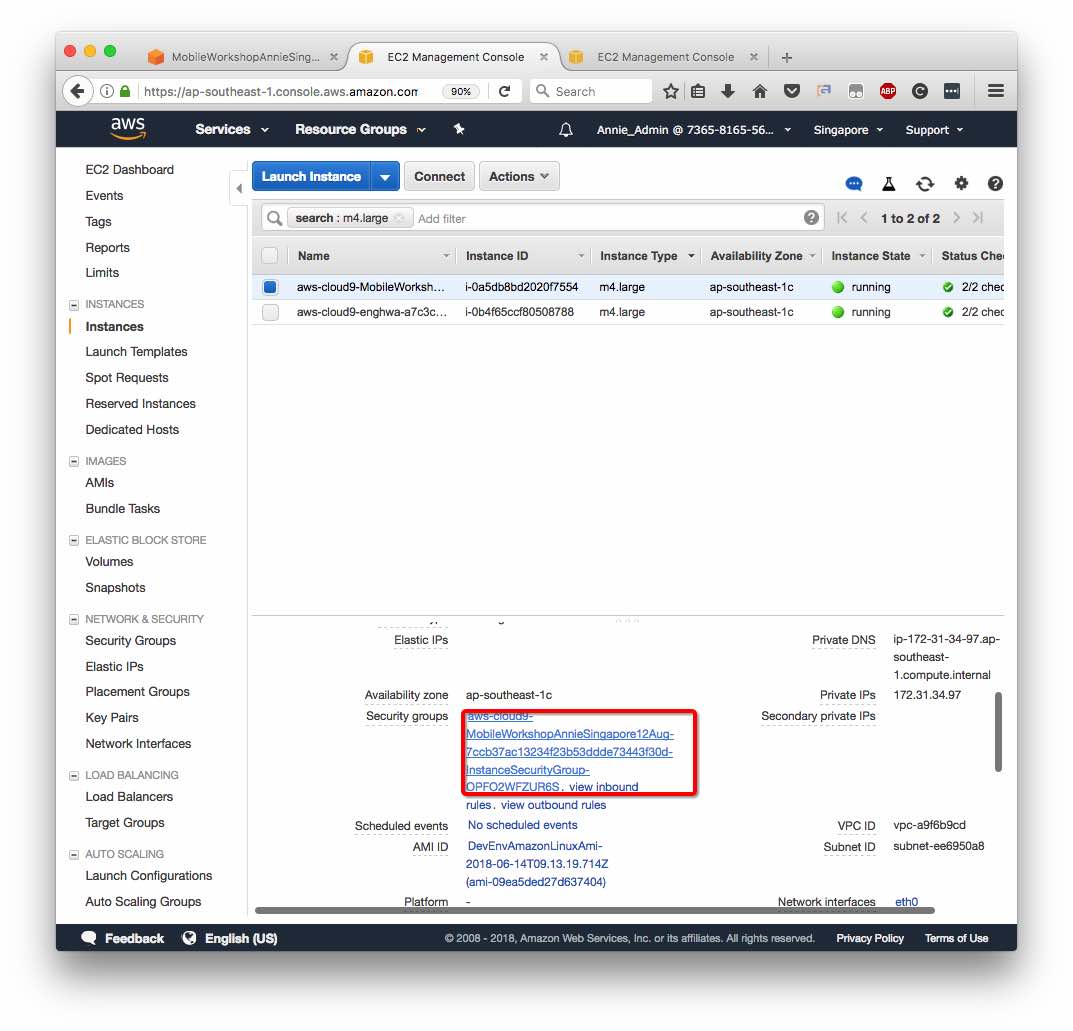Screen dimensions: 1073x1031
Task: Click the details pane horizontal scrollbar
Action: pyautogui.click(x=595, y=911)
